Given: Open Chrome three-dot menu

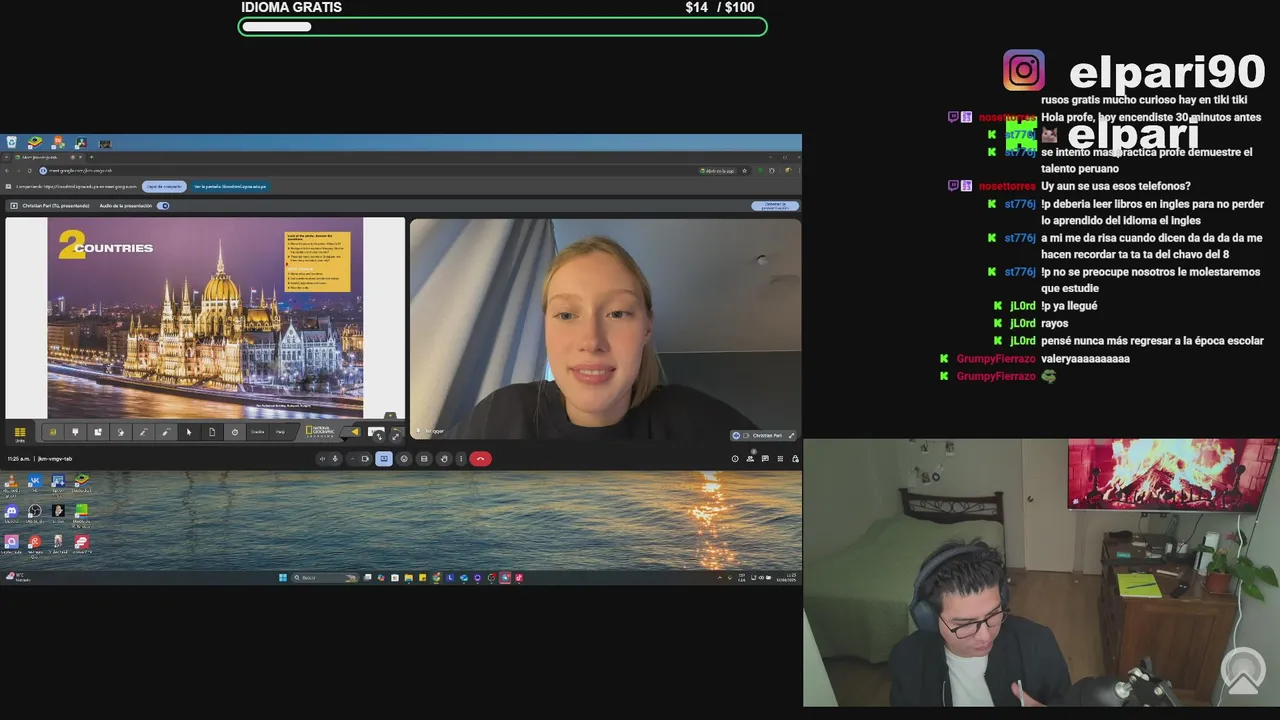Looking at the screenshot, I should 798,171.
